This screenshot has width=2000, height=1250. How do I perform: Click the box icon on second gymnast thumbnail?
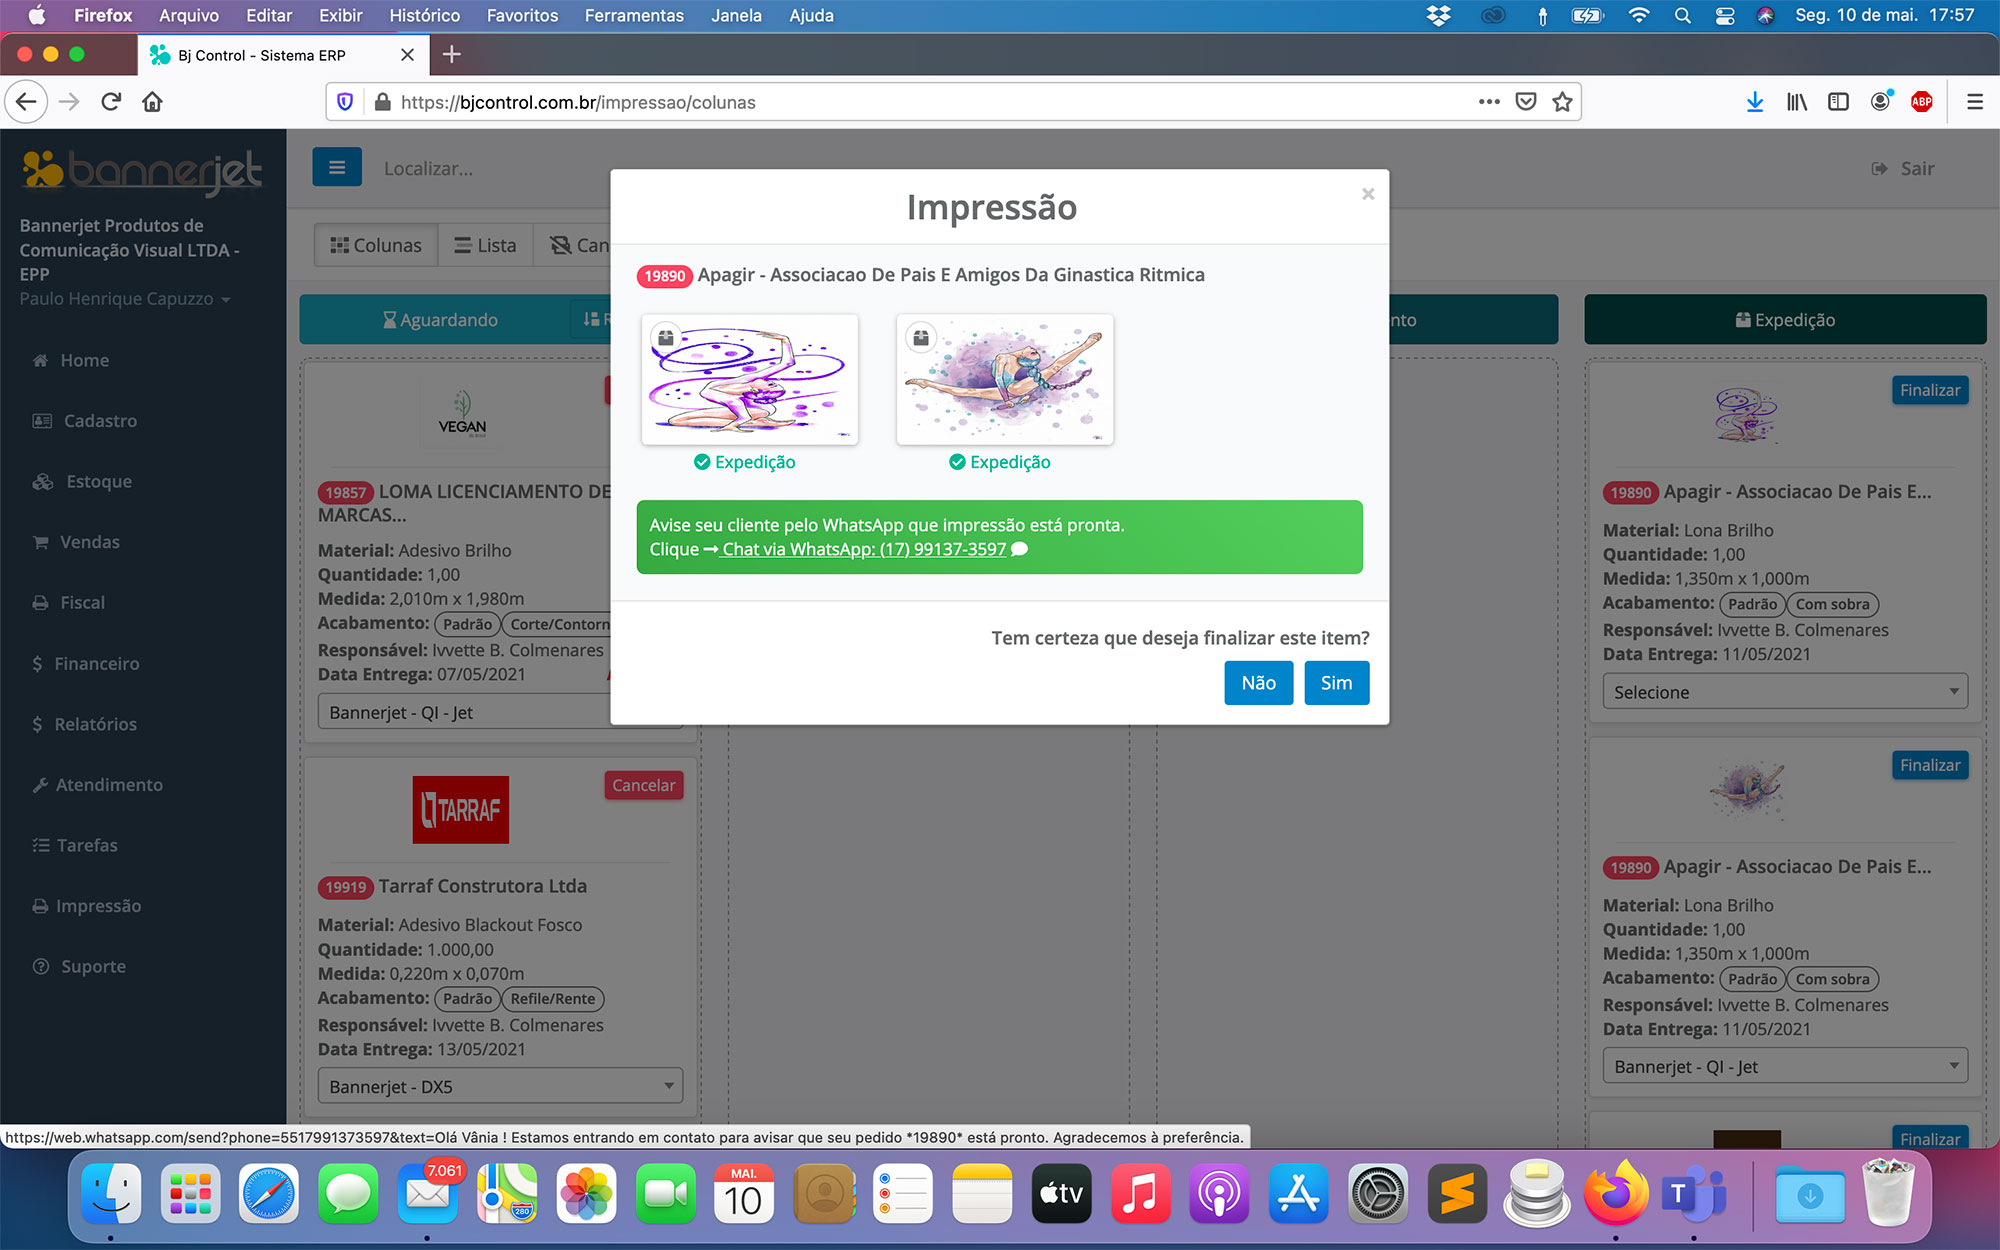[921, 338]
